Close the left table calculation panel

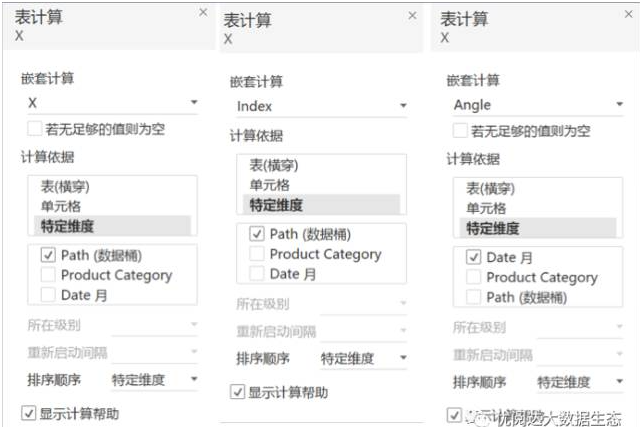[x=203, y=13]
